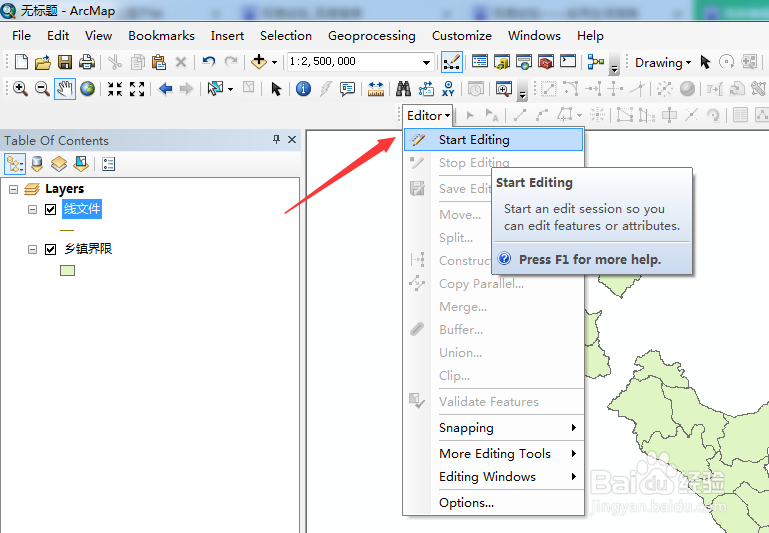Open the Windows menu

point(534,36)
